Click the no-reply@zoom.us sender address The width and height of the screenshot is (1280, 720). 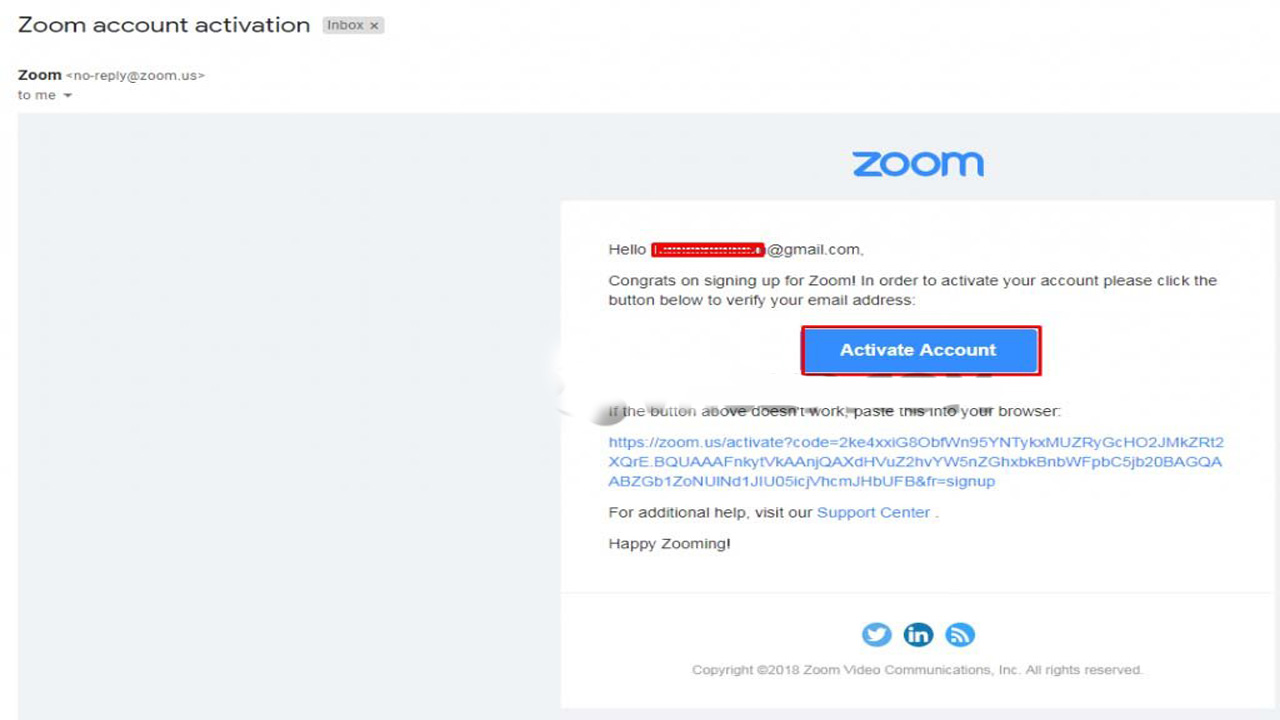135,76
